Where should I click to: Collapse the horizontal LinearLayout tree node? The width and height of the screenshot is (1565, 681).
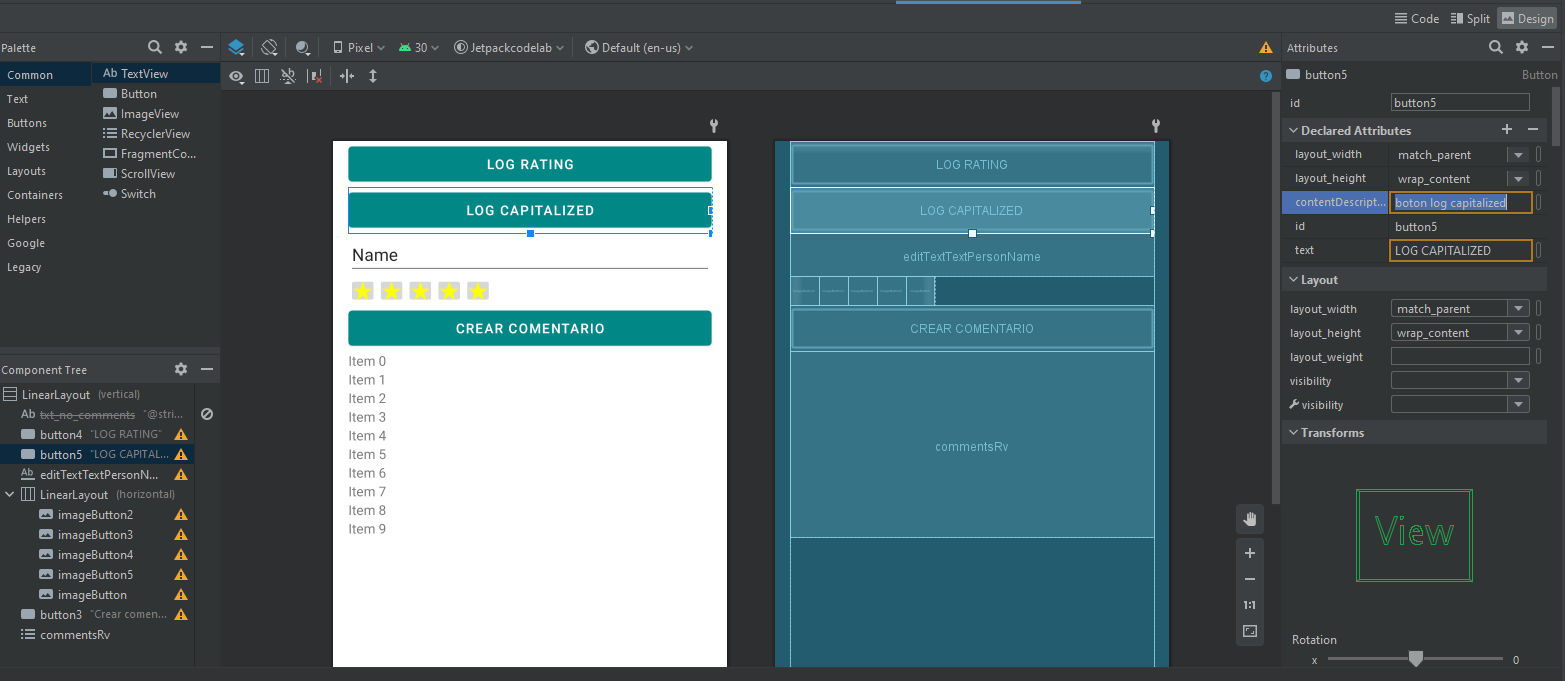pyautogui.click(x=9, y=495)
